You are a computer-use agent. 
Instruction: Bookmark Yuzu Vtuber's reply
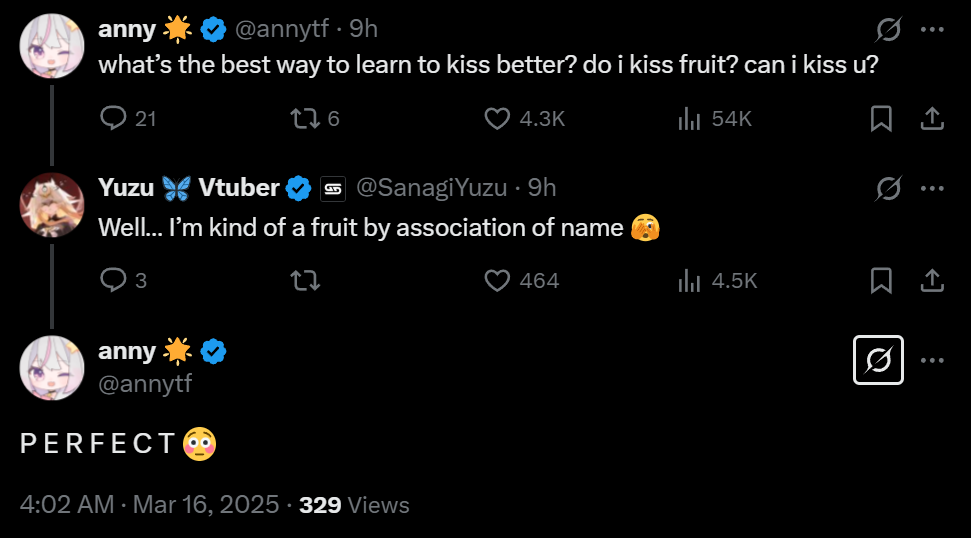[881, 280]
